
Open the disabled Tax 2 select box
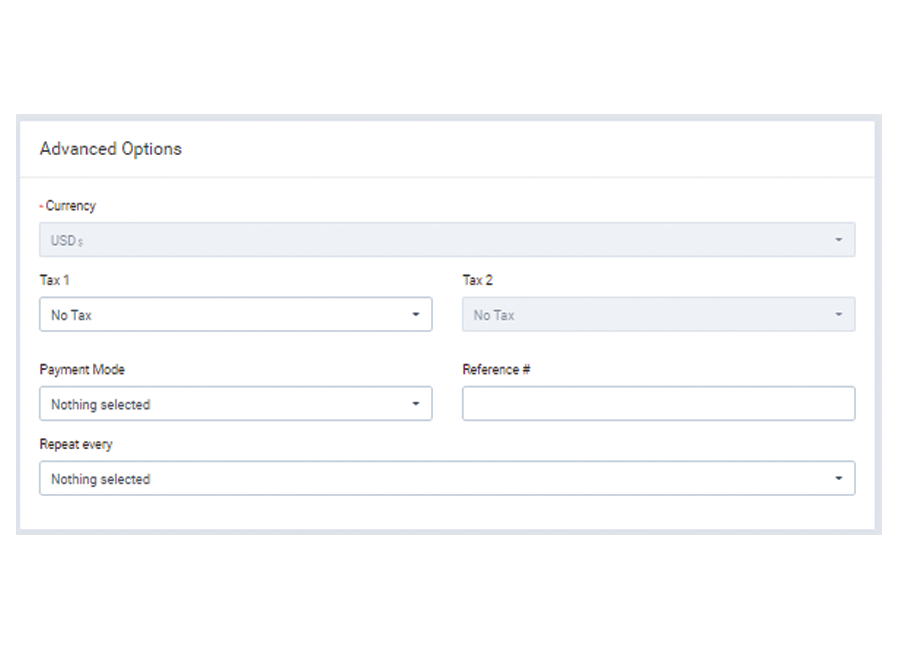[657, 315]
